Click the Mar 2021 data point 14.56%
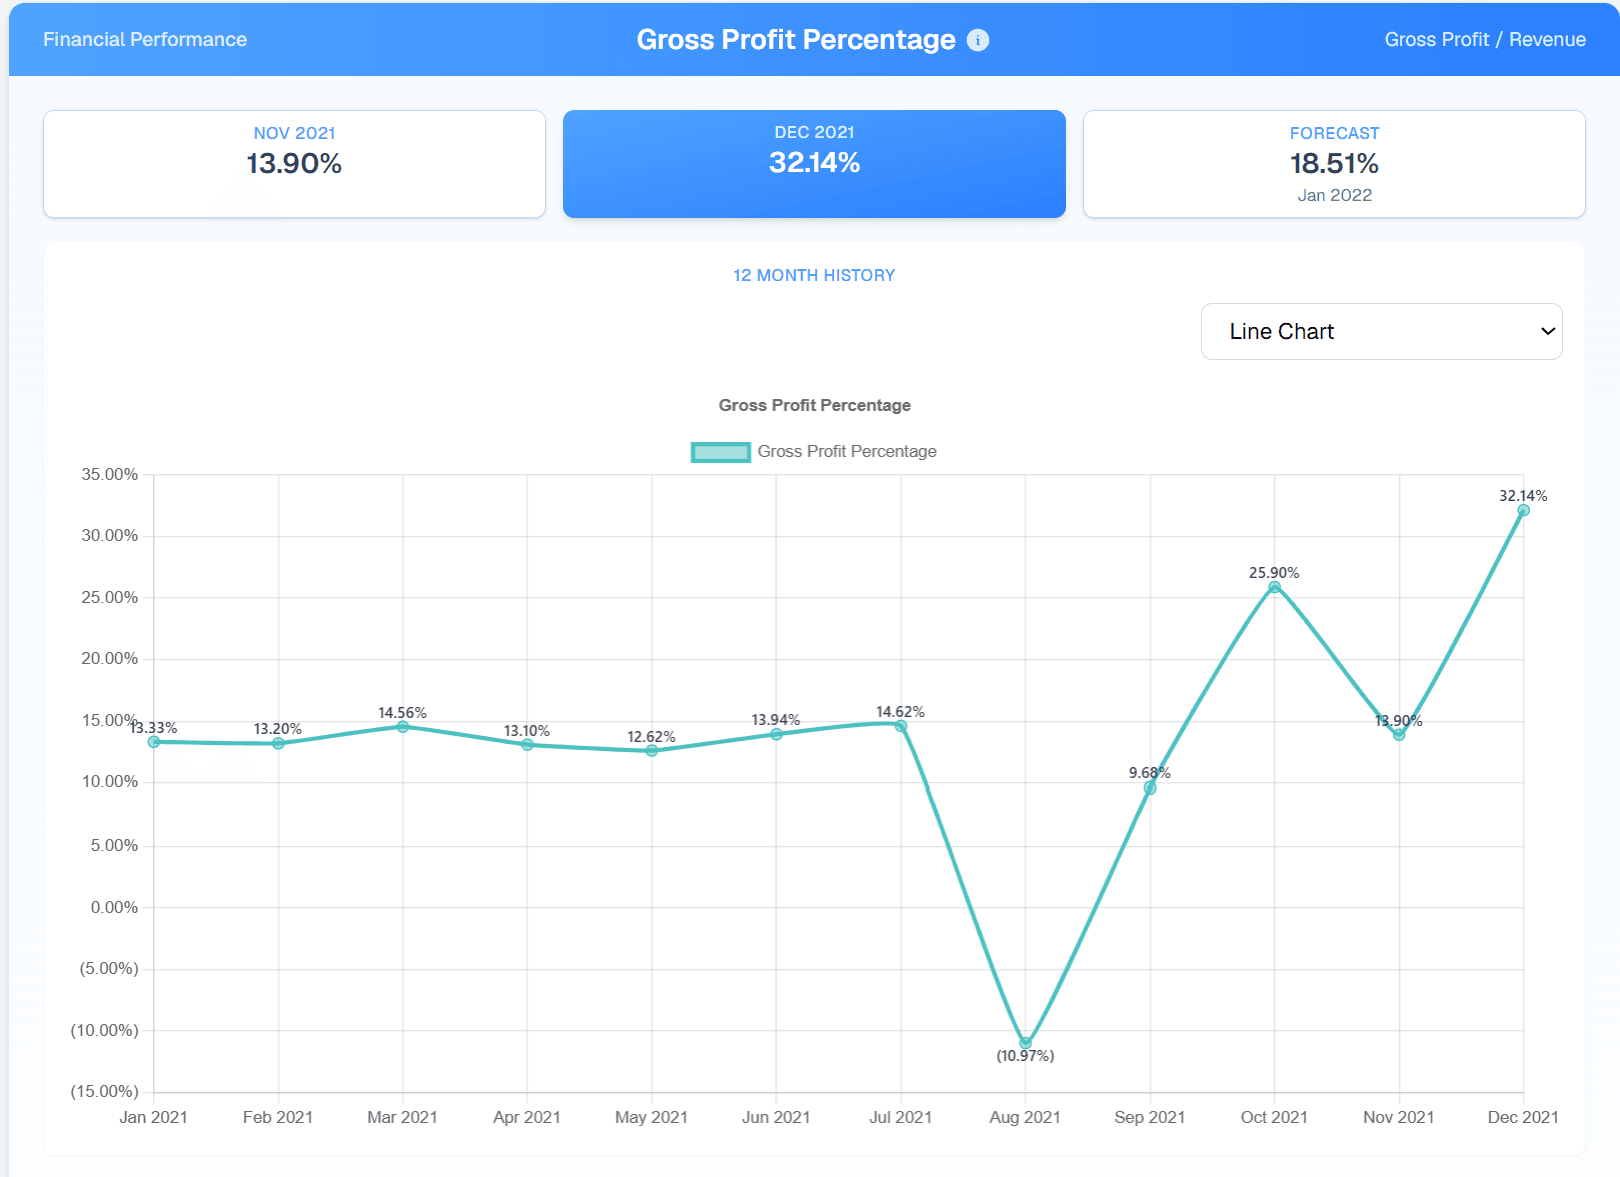The image size is (1620, 1177). pyautogui.click(x=403, y=727)
